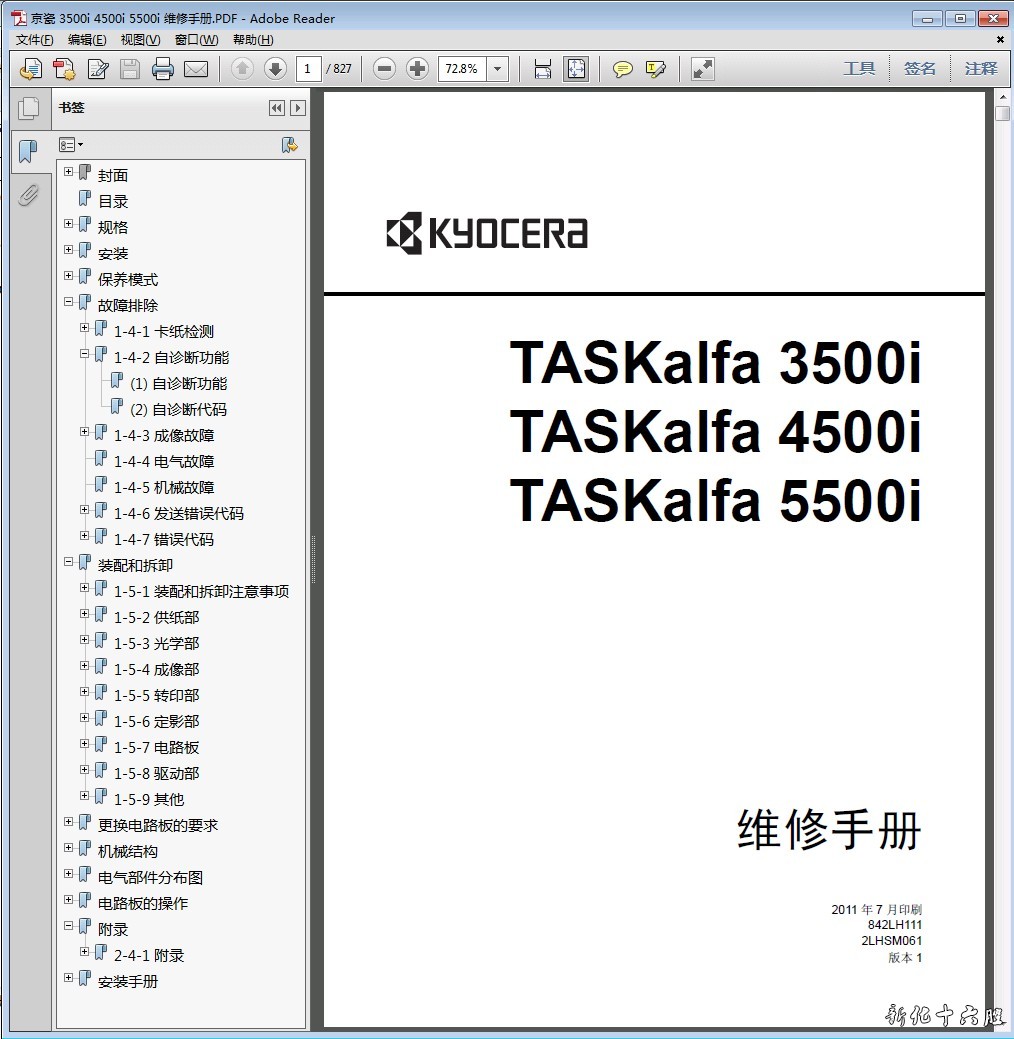Image resolution: width=1014 pixels, height=1039 pixels.
Task: Toggle fit one full page view
Action: point(576,69)
